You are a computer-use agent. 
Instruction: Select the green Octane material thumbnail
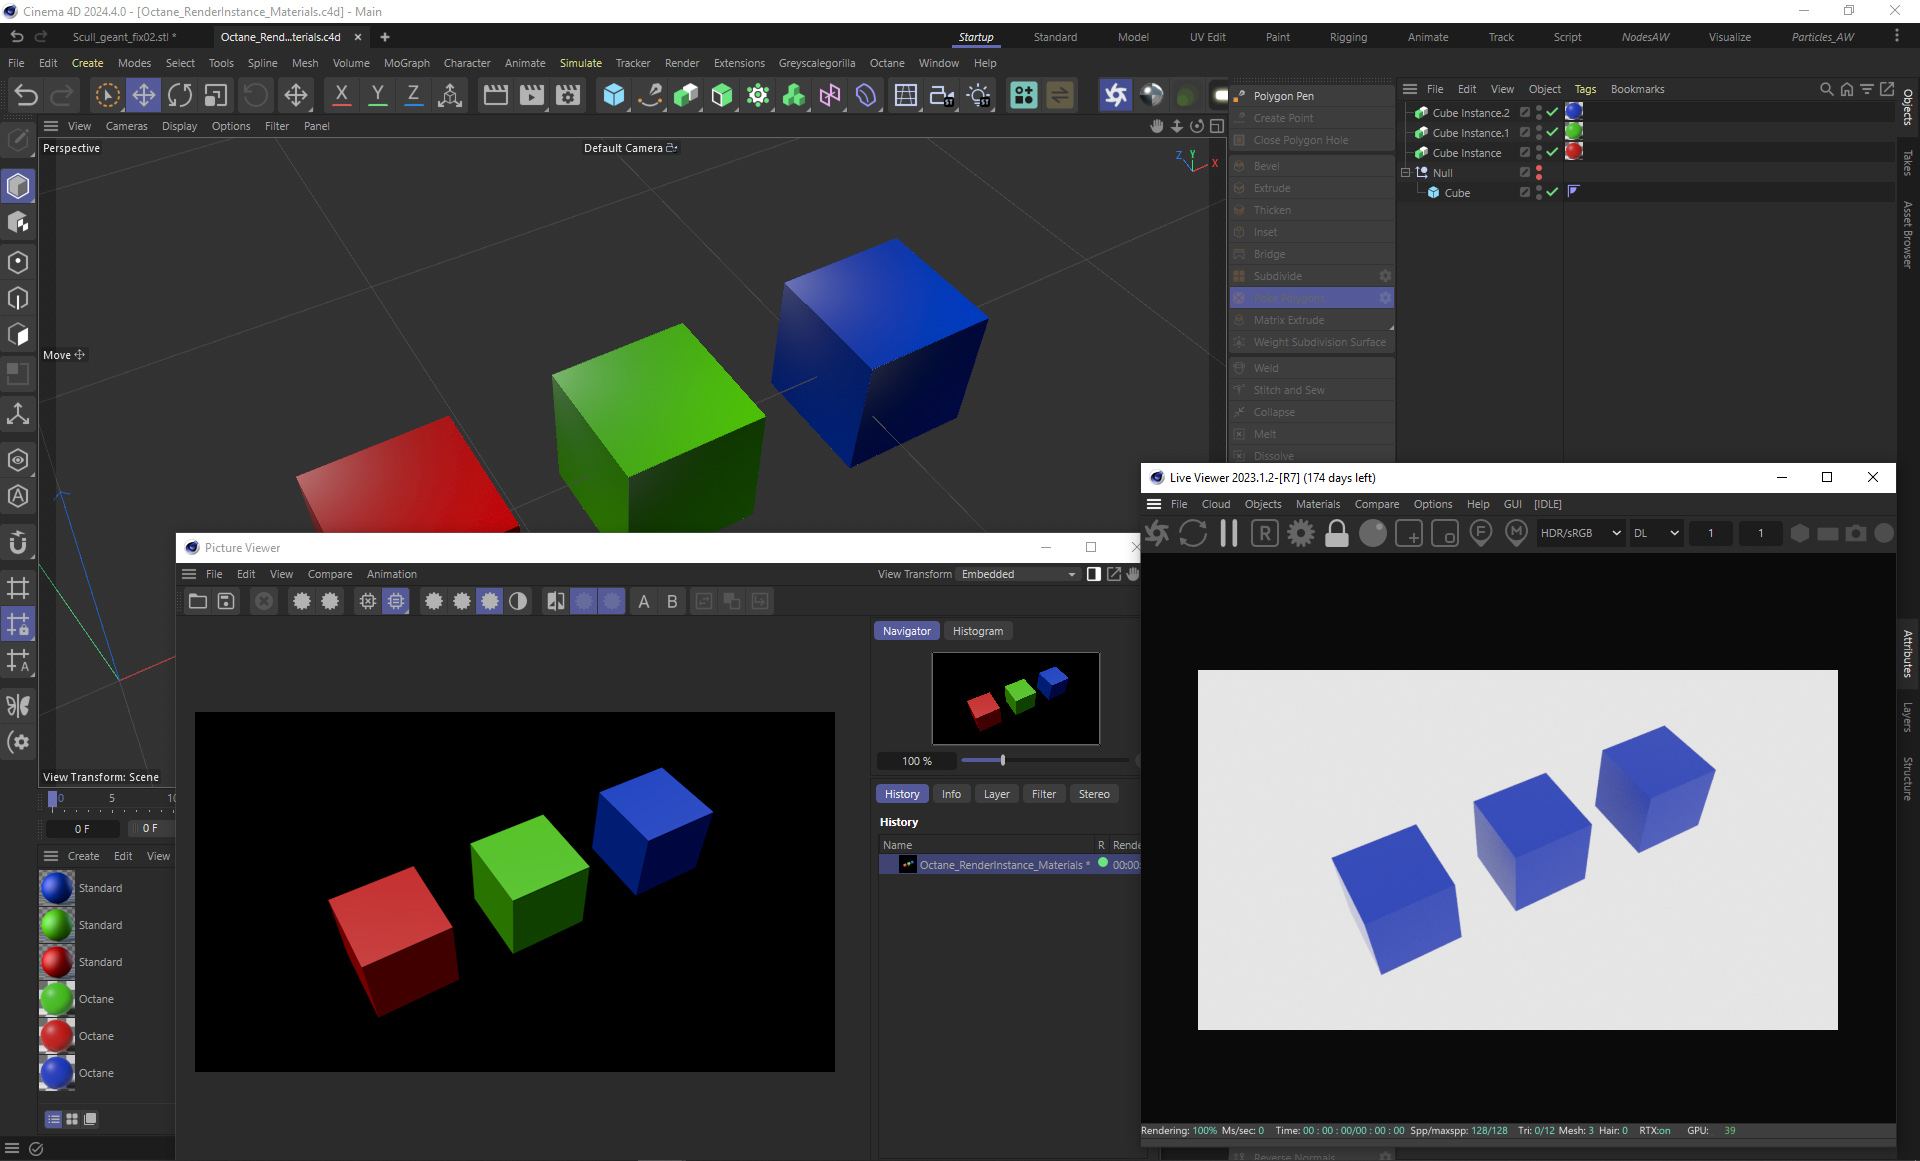point(57,999)
